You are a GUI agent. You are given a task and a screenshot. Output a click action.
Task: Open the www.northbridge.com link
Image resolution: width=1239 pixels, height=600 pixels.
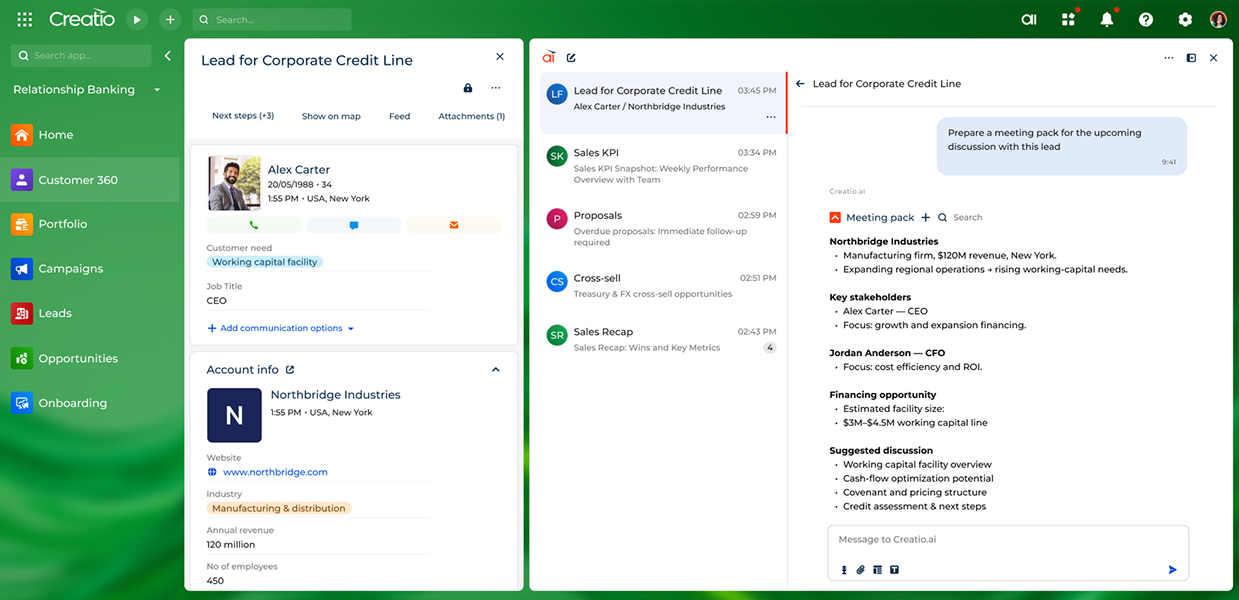tap(275, 472)
